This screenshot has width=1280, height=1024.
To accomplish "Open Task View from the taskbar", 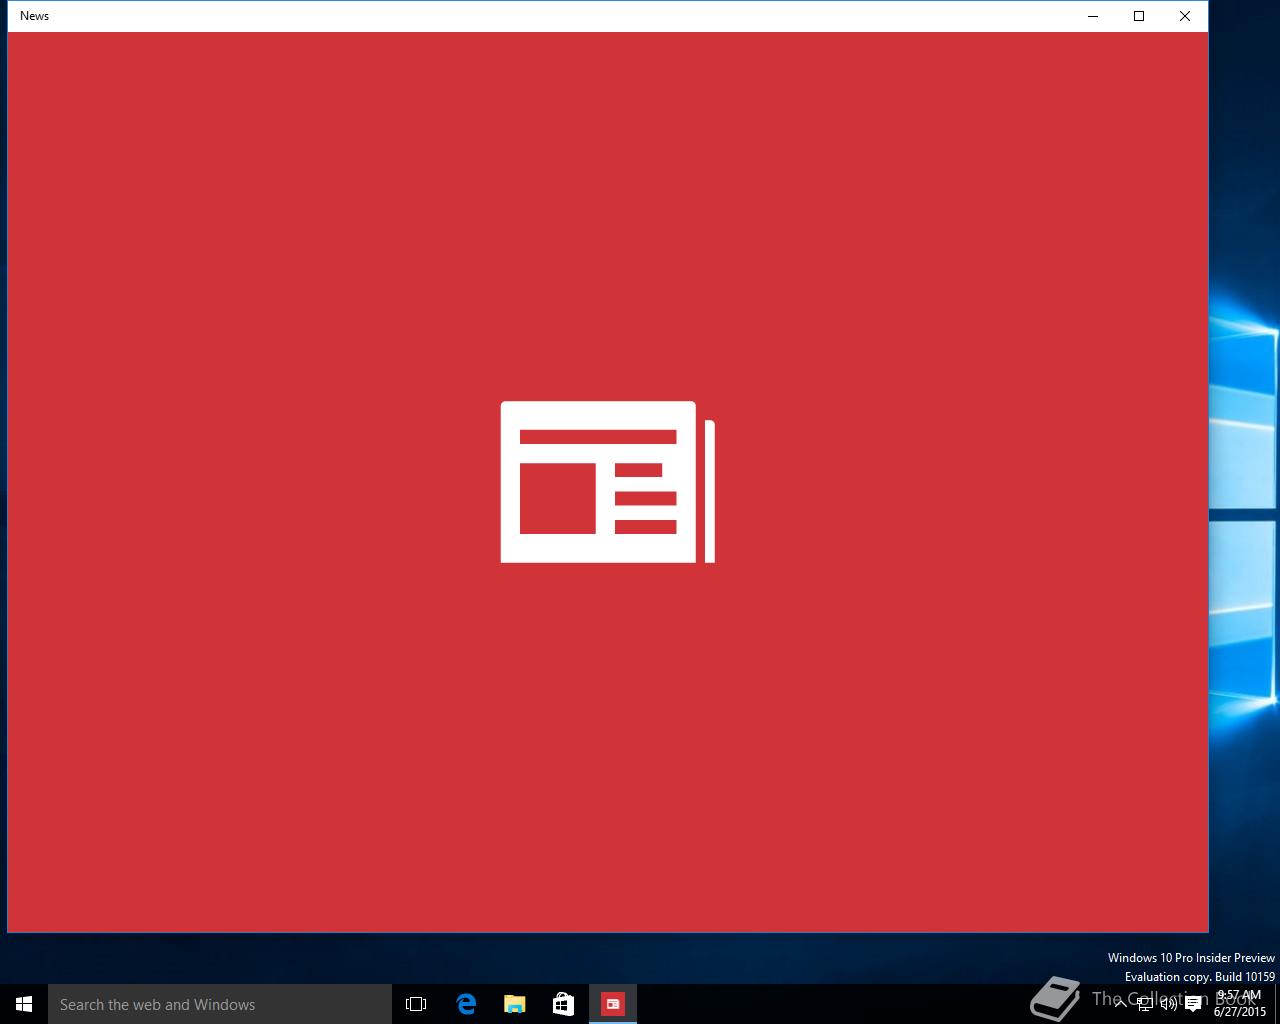I will pos(416,1004).
